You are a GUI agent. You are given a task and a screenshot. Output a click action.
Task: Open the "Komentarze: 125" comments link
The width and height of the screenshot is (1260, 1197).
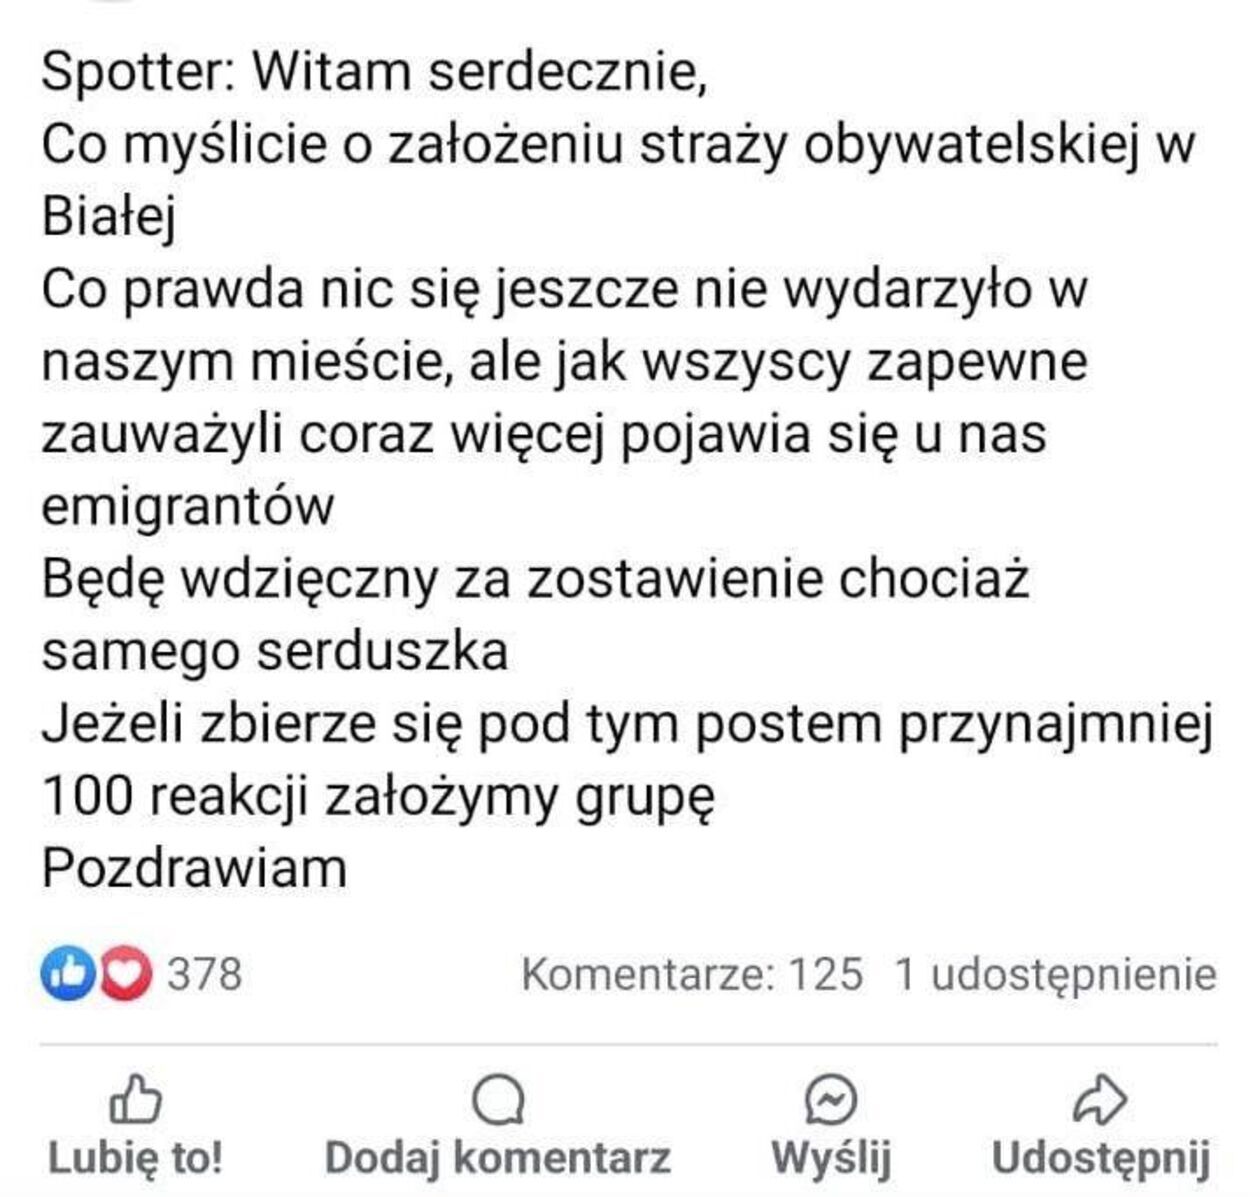[691, 973]
